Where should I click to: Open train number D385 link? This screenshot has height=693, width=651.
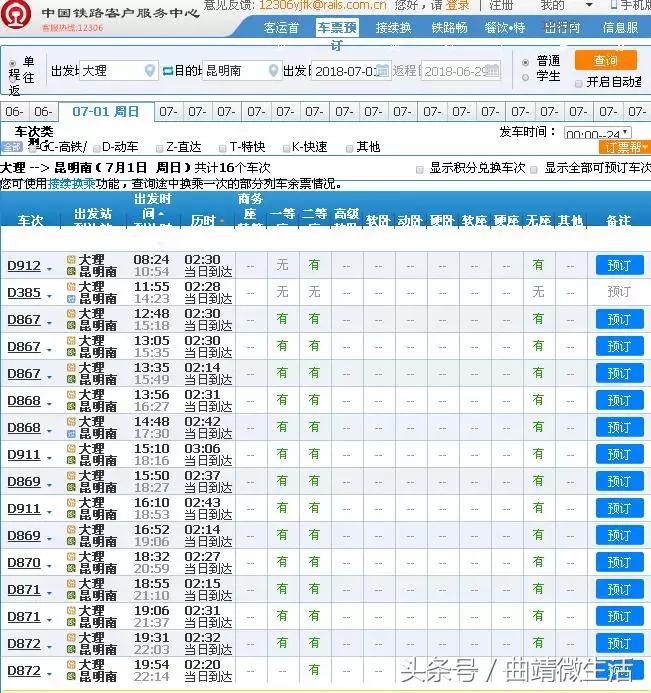tap(24, 293)
